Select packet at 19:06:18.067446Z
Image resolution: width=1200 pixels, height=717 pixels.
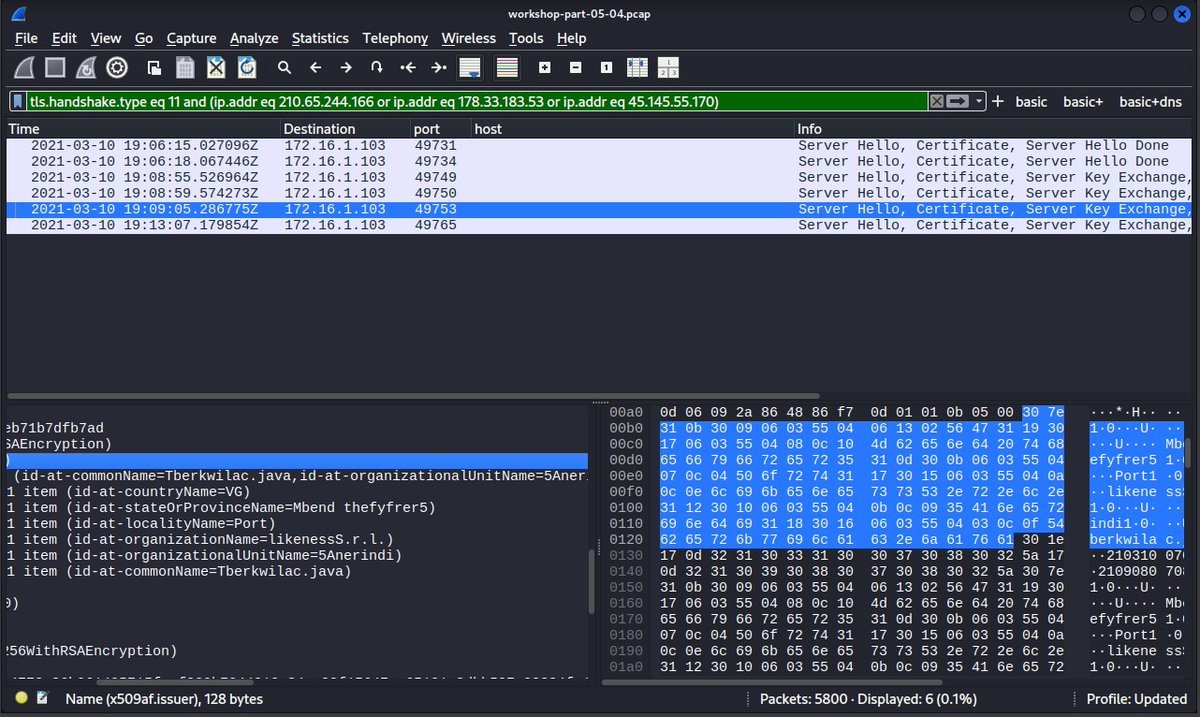(599, 161)
